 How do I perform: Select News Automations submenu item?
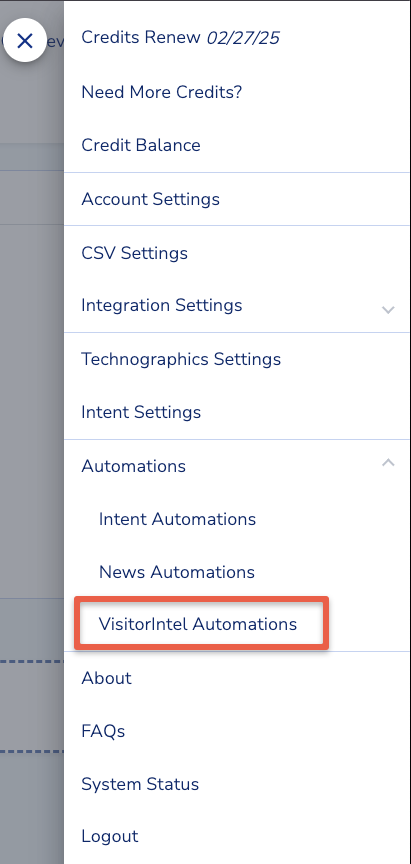click(x=176, y=571)
